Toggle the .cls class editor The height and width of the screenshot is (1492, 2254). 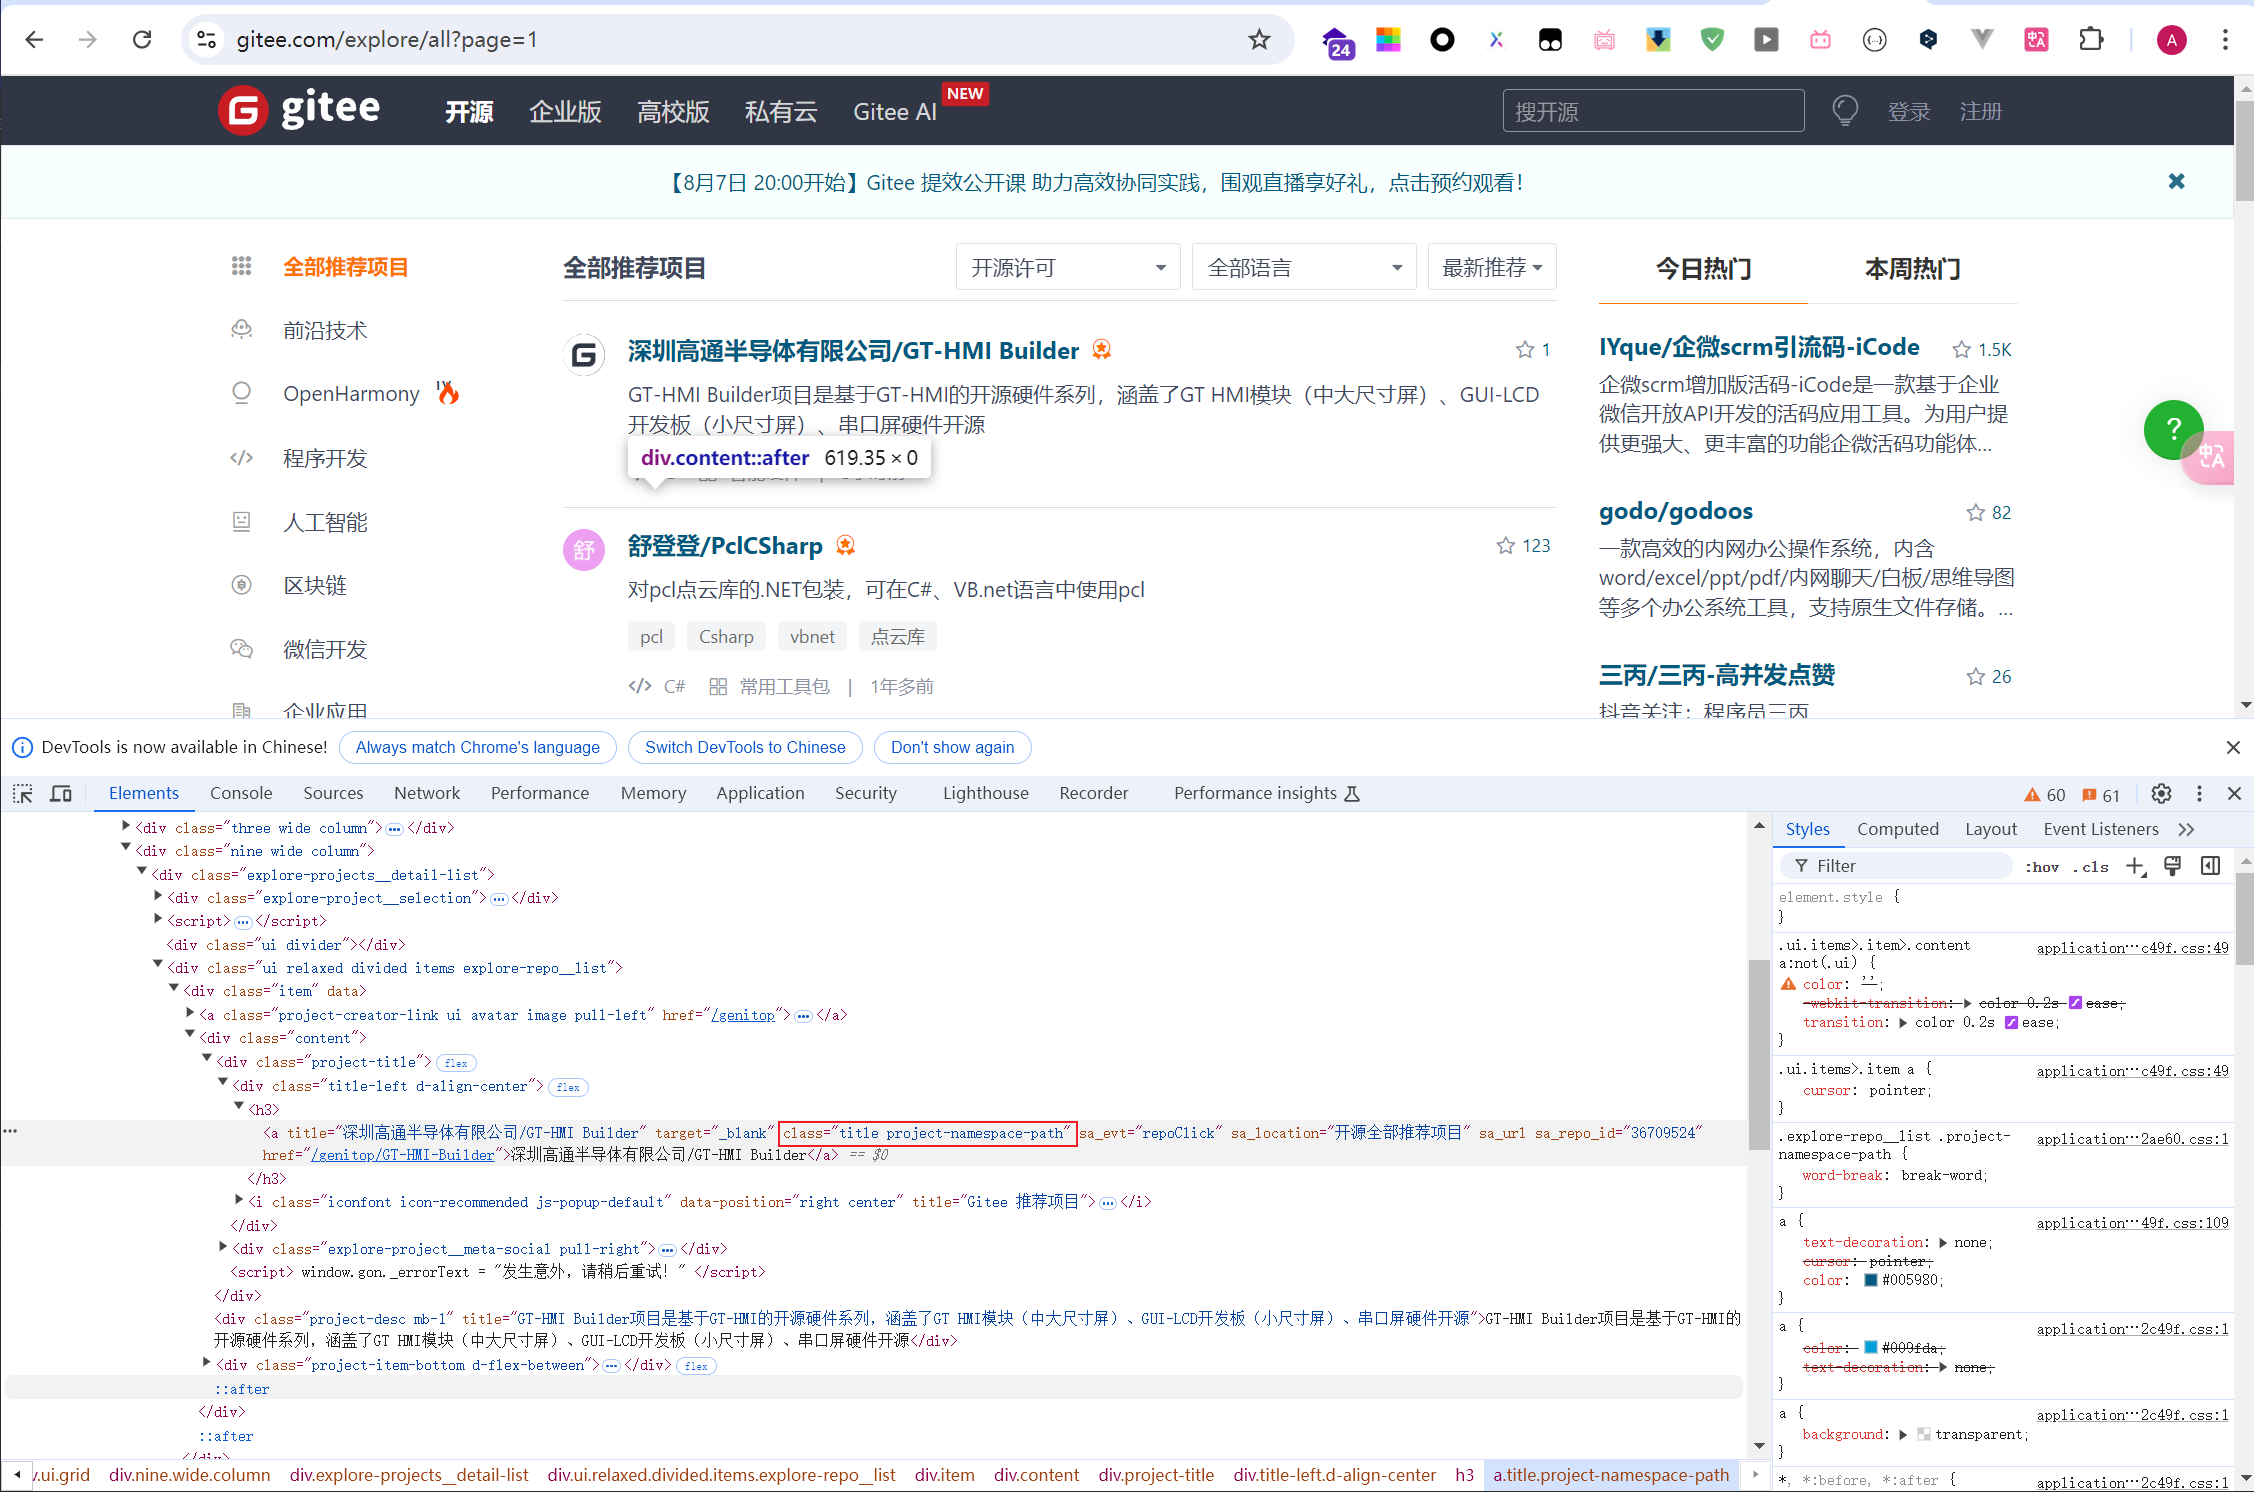[x=2091, y=867]
